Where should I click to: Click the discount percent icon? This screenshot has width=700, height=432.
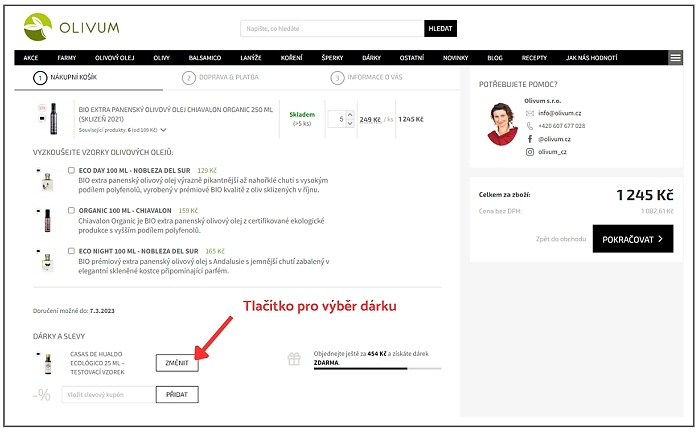pos(42,395)
